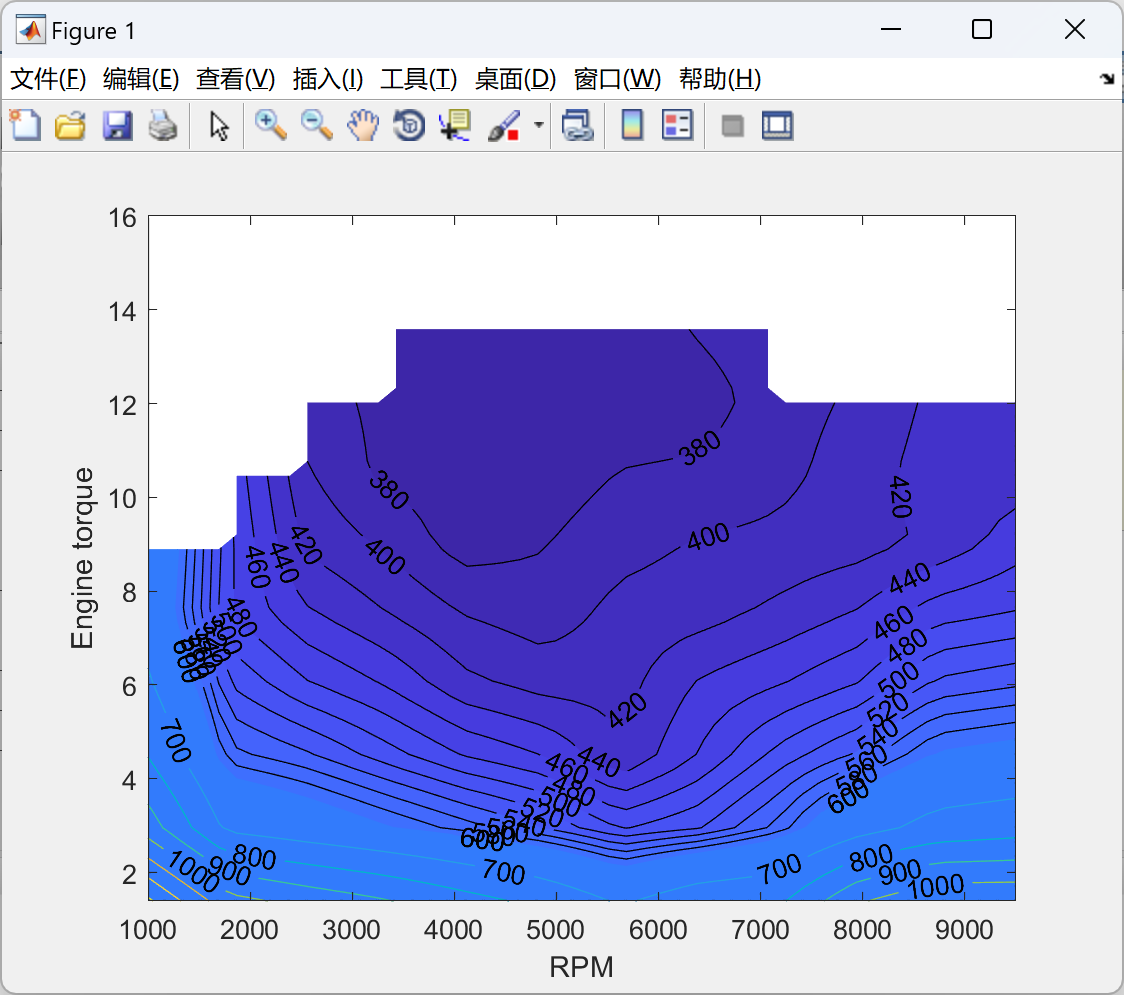Click the 'Engine torque' y-axis label
The image size is (1124, 995).
[x=82, y=558]
